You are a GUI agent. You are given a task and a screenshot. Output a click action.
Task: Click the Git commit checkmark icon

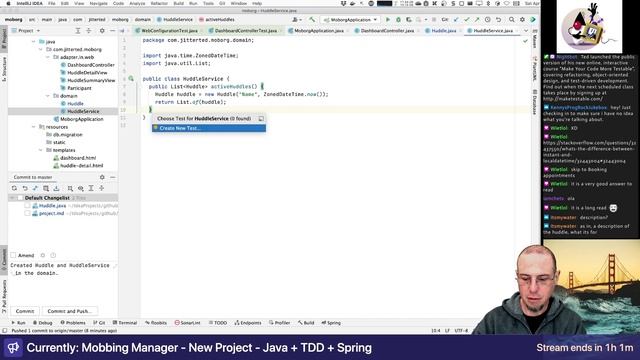[x=467, y=20]
